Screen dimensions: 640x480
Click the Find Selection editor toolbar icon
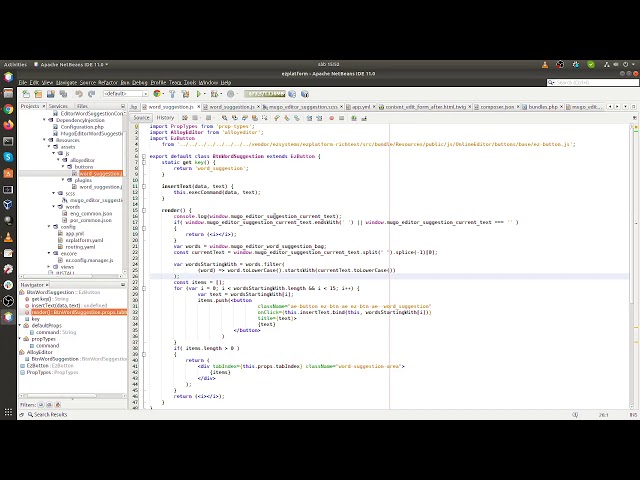[x=224, y=118]
